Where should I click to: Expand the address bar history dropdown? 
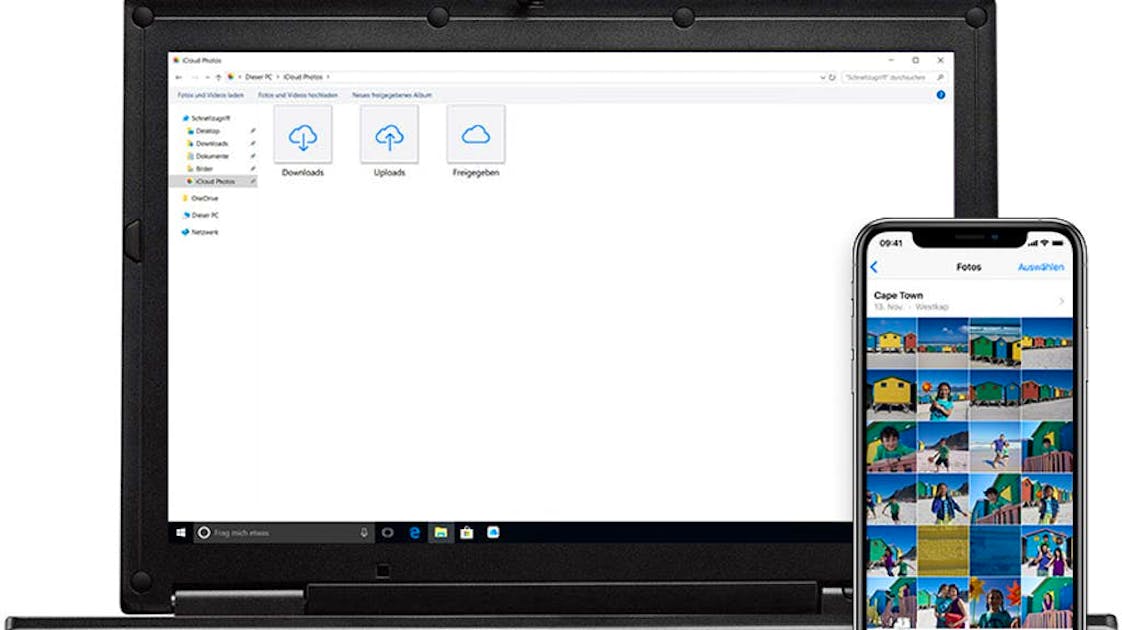(822, 77)
